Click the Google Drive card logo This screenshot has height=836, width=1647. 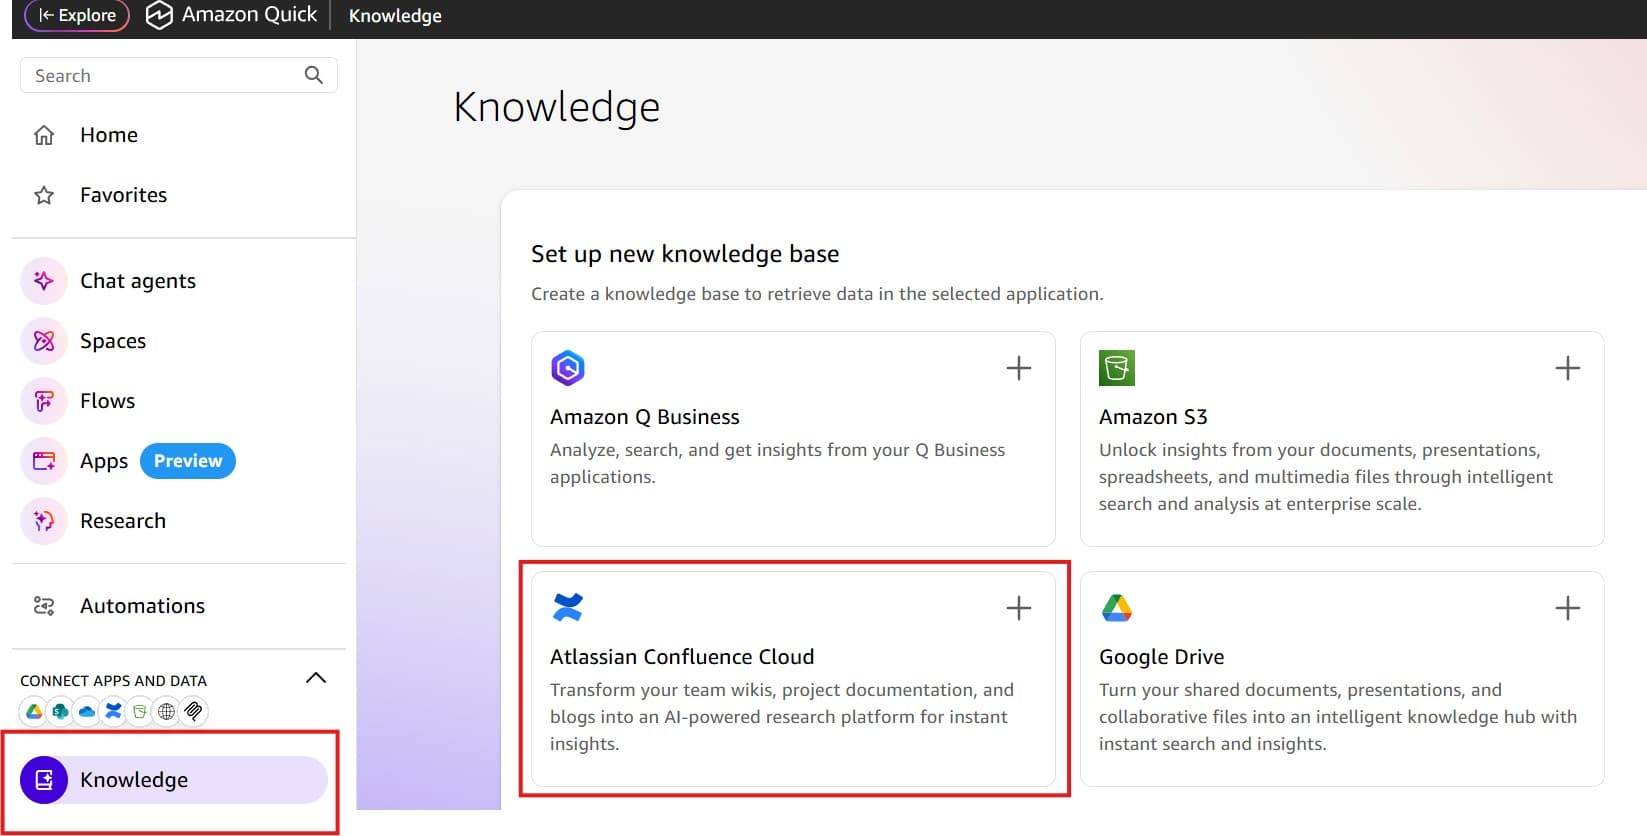1117,607
